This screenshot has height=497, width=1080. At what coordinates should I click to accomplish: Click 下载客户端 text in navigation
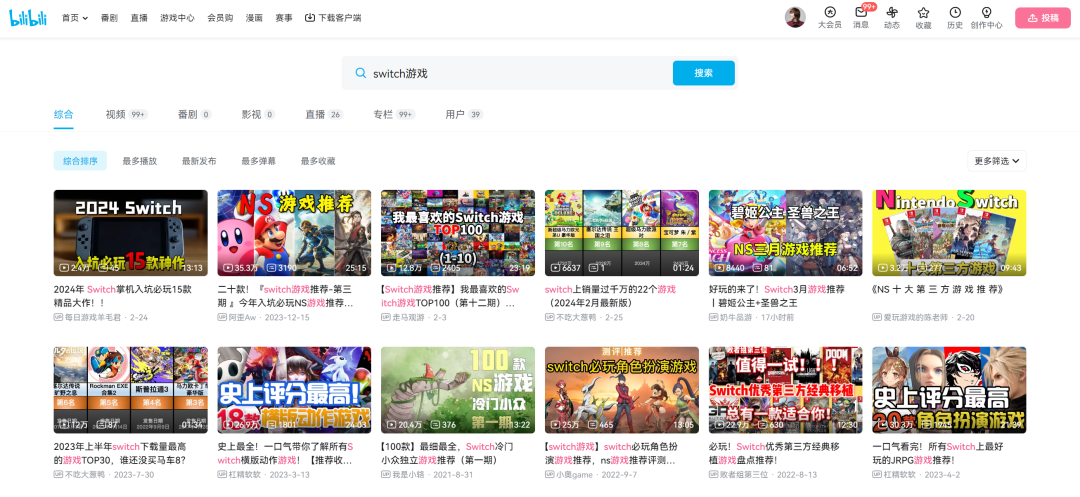340,18
